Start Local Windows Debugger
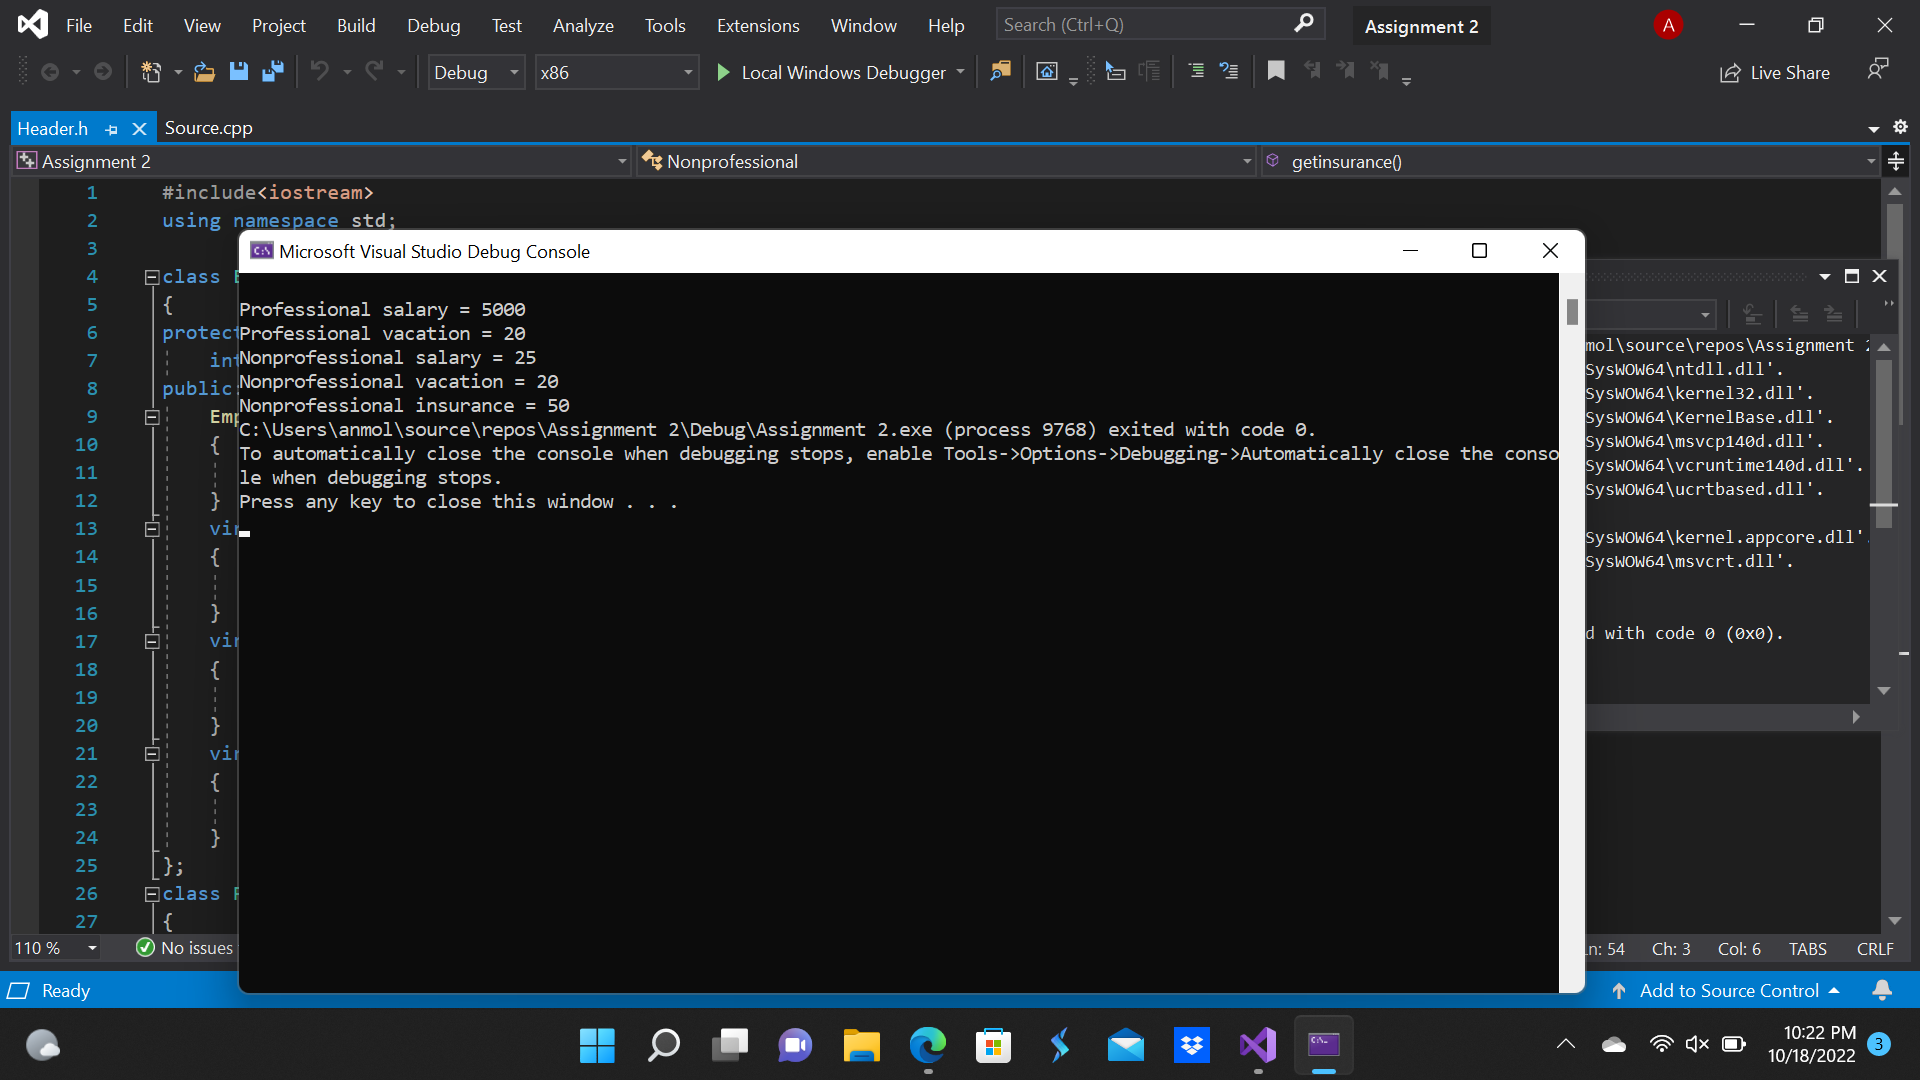Screen dimensions: 1920x1080 [831, 72]
